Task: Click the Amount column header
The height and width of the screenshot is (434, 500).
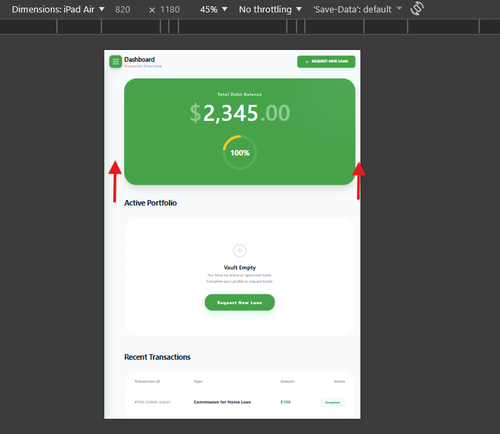Action: 287,381
